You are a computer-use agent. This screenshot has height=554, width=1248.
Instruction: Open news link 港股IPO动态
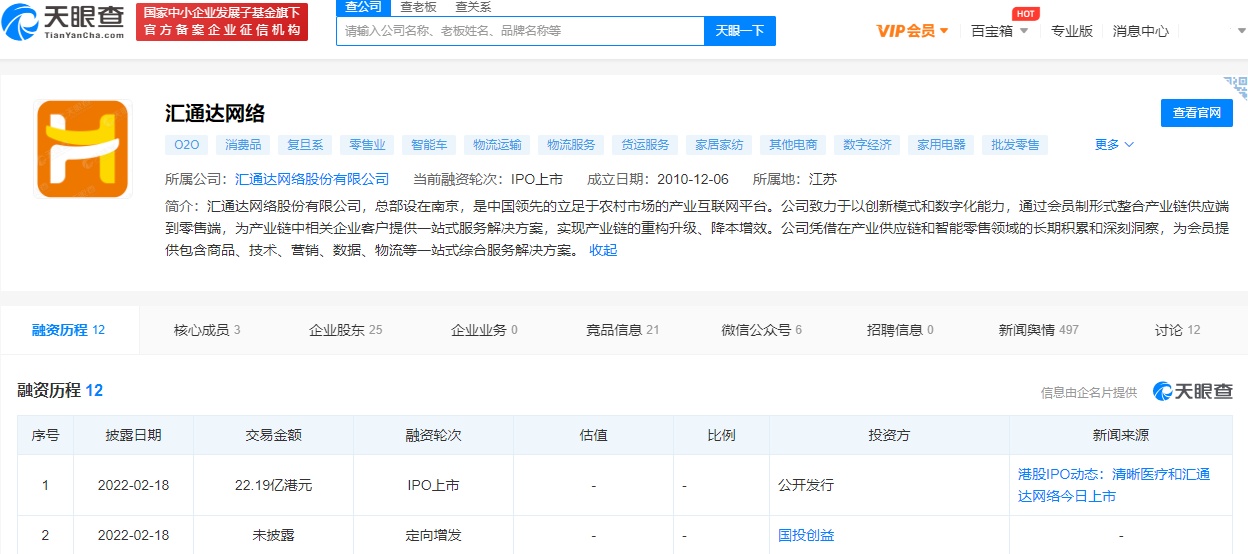pyautogui.click(x=1114, y=485)
